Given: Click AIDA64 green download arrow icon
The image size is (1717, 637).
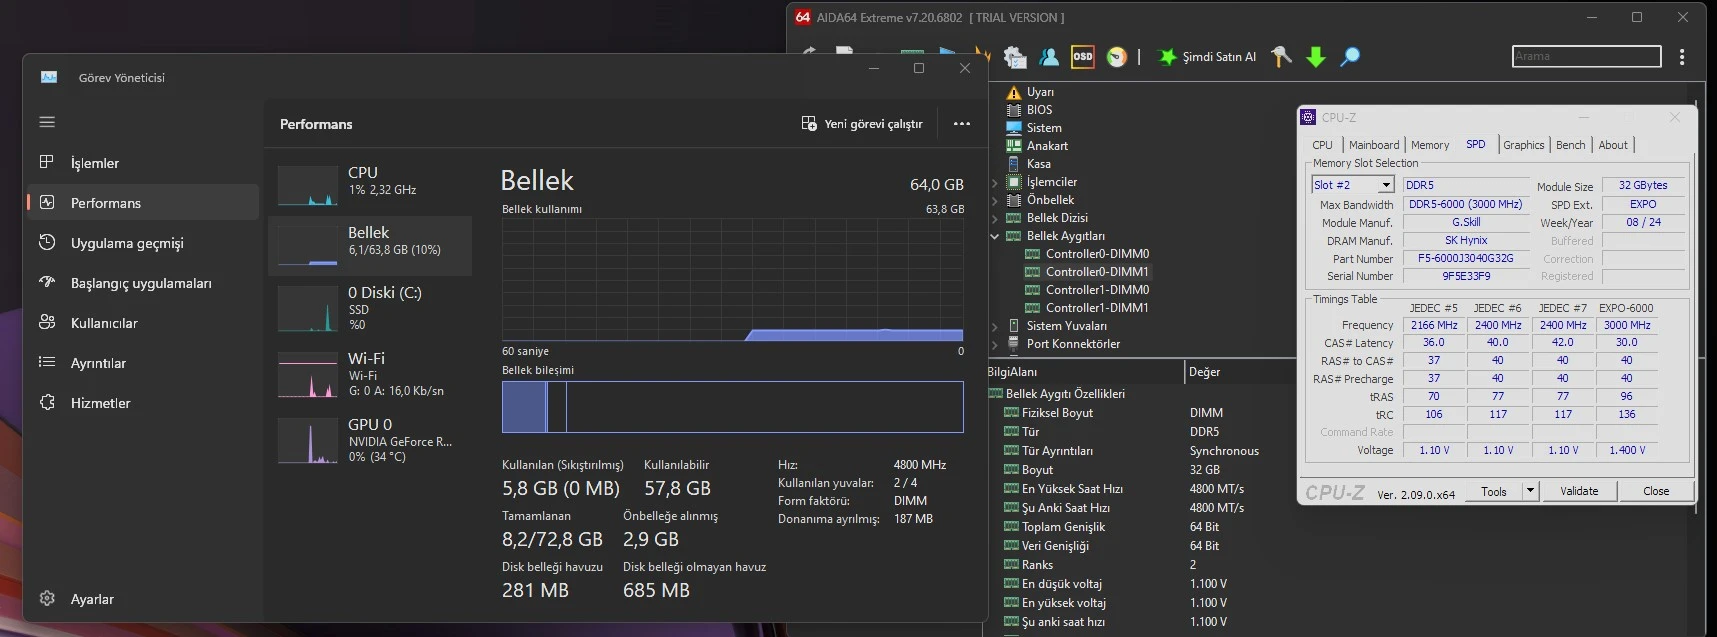Looking at the screenshot, I should (x=1316, y=57).
